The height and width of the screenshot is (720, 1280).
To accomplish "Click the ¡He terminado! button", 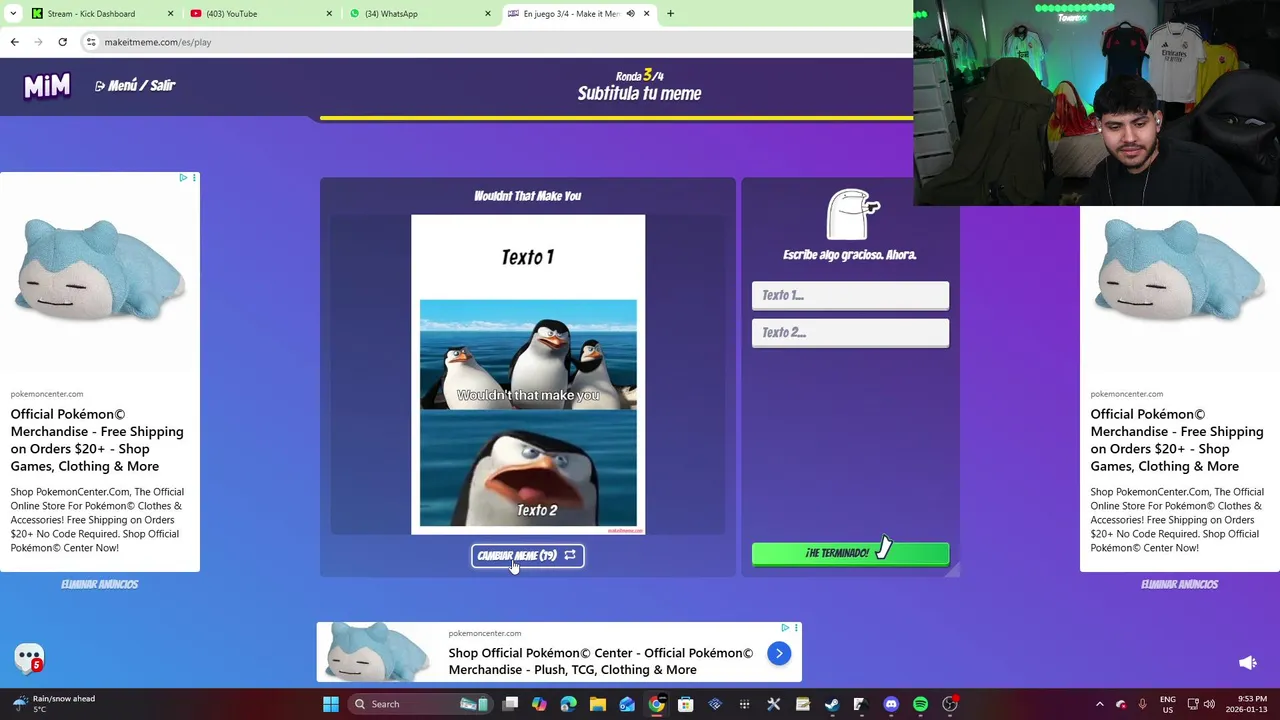I will point(850,553).
